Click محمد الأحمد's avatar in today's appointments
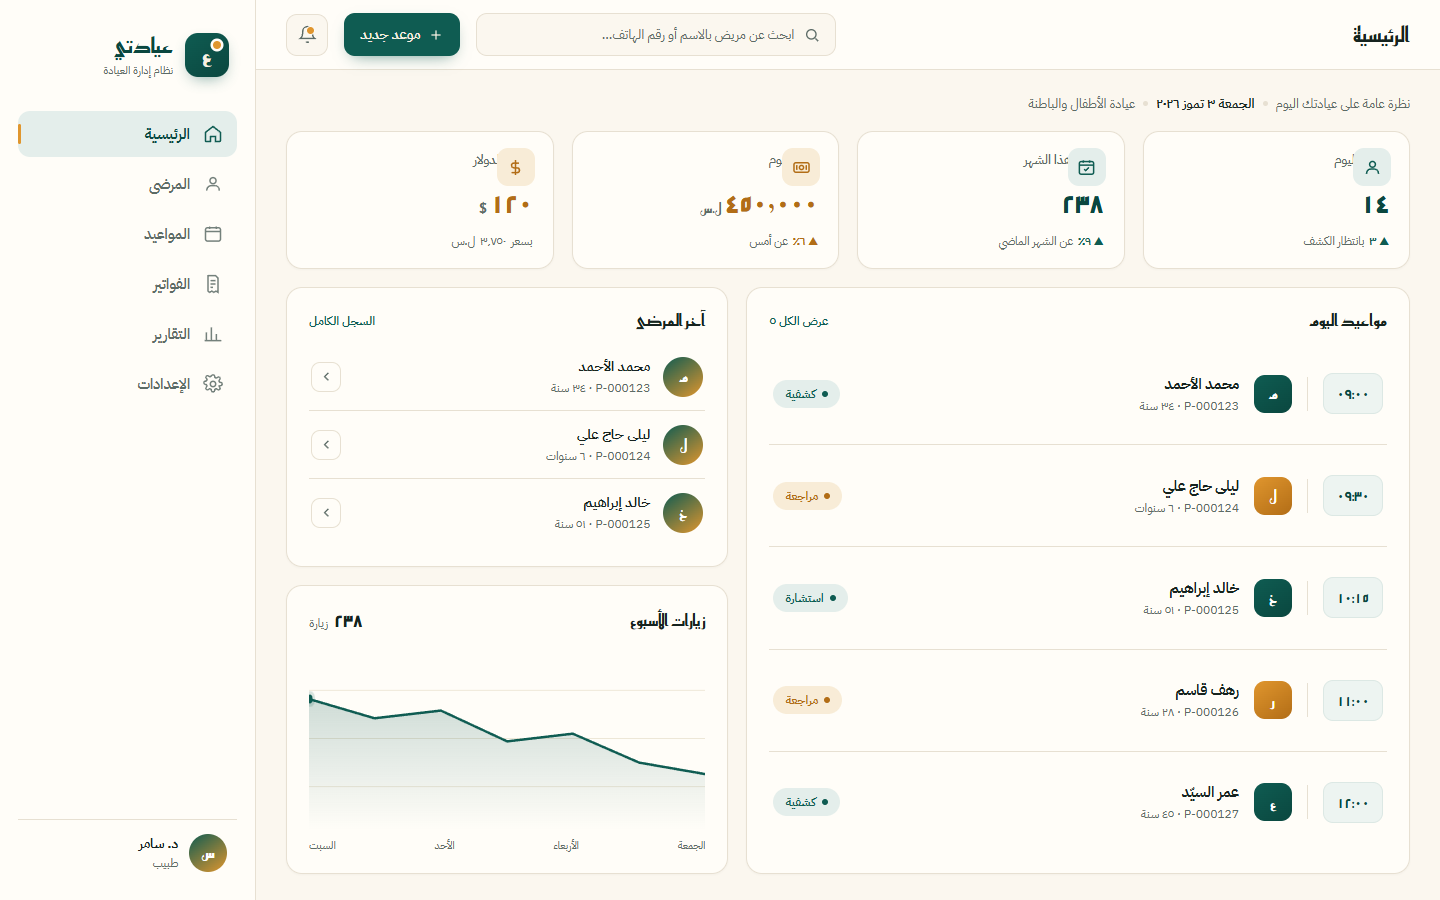The image size is (1440, 900). tap(1273, 394)
